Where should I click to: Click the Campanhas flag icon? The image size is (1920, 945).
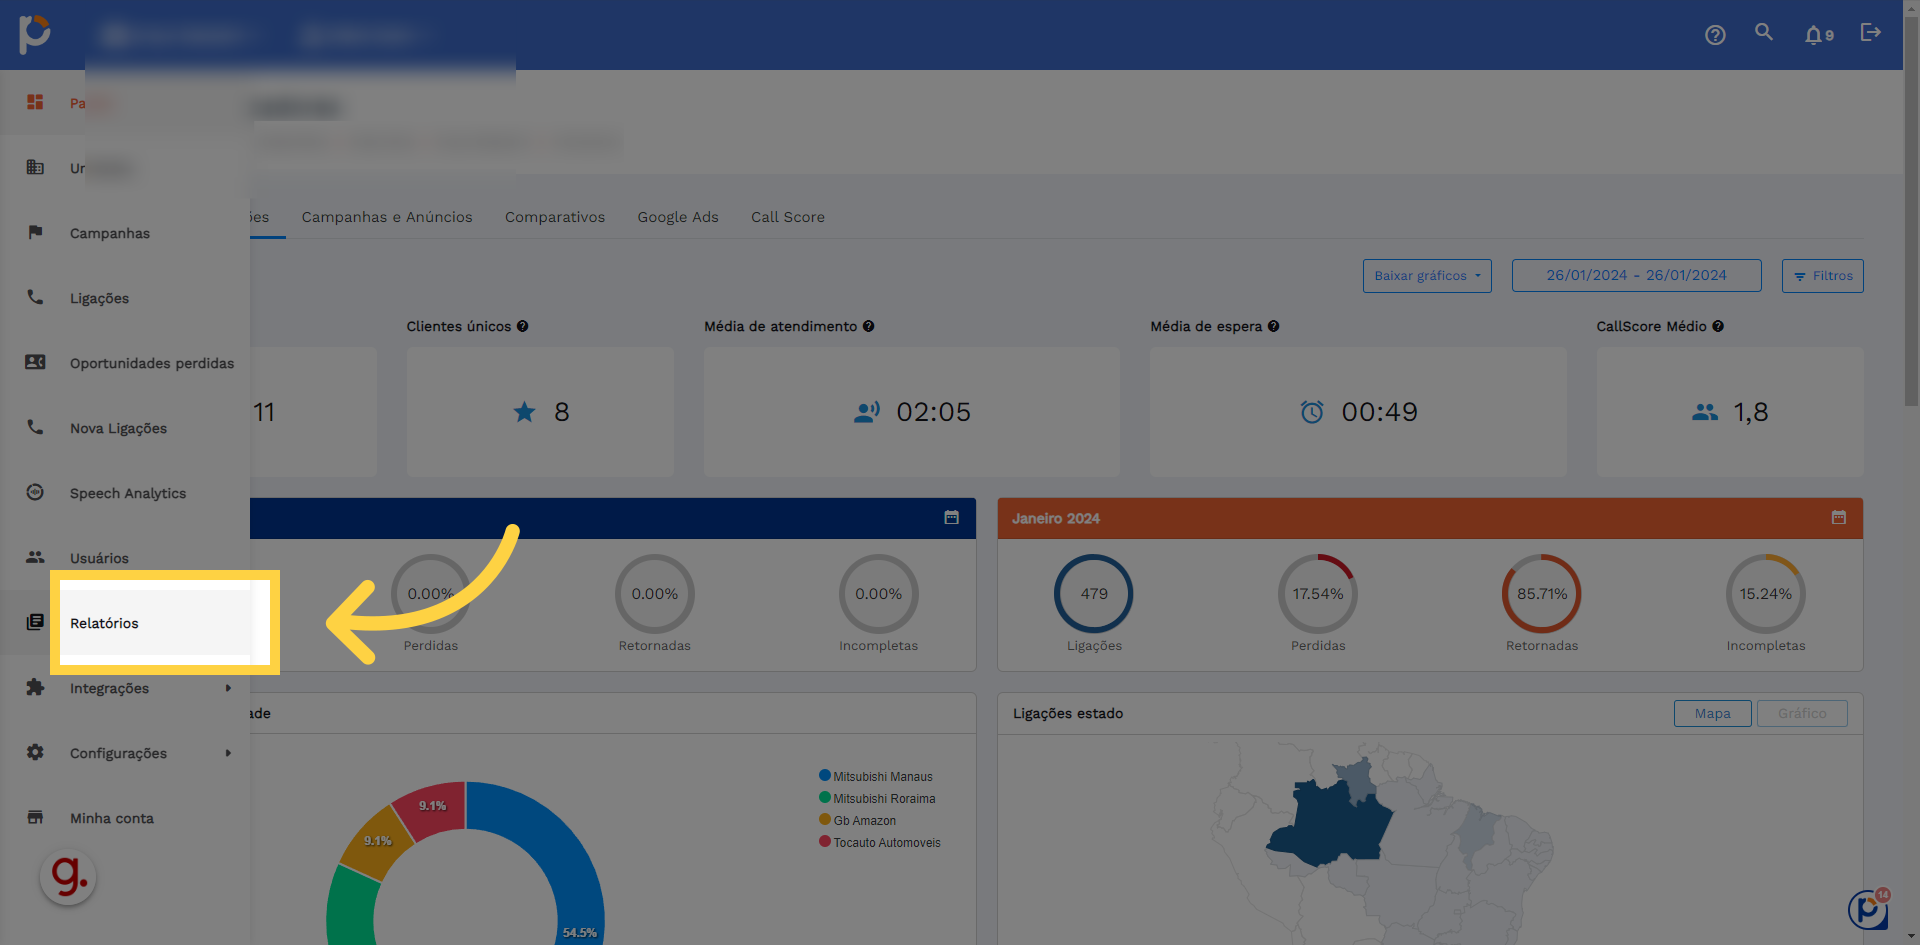click(x=35, y=232)
